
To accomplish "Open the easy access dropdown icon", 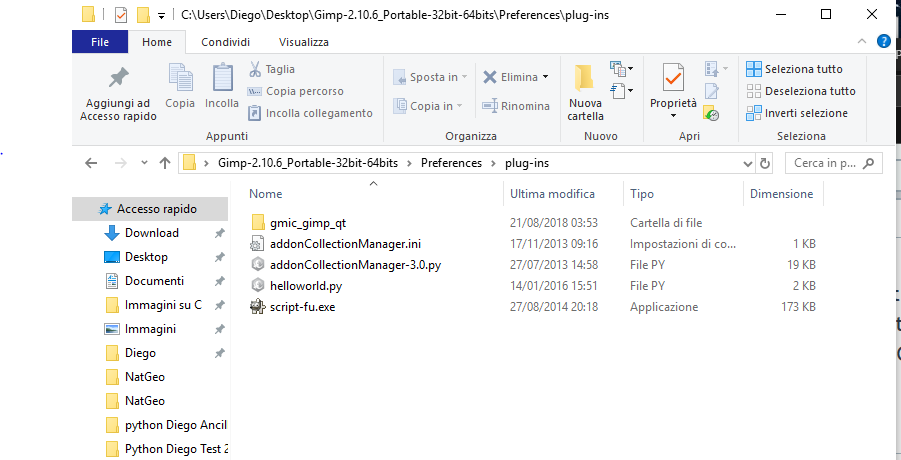I will [x=621, y=90].
